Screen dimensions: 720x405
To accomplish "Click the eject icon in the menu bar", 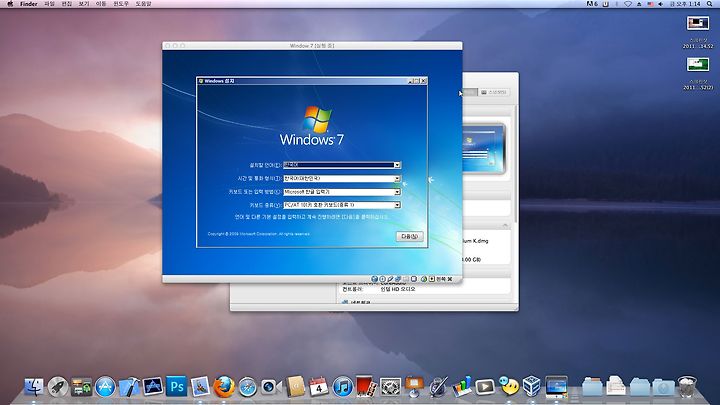I will tap(639, 4).
